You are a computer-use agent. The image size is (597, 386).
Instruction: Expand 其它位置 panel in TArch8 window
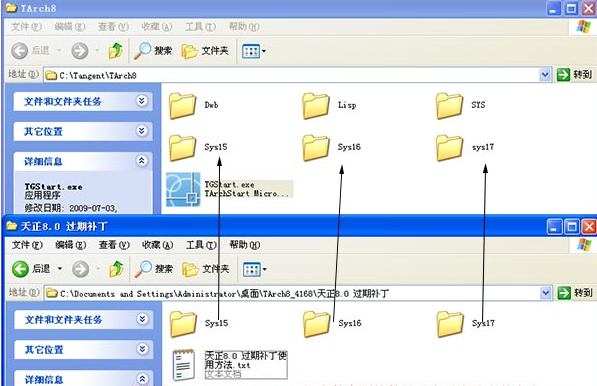(x=142, y=131)
